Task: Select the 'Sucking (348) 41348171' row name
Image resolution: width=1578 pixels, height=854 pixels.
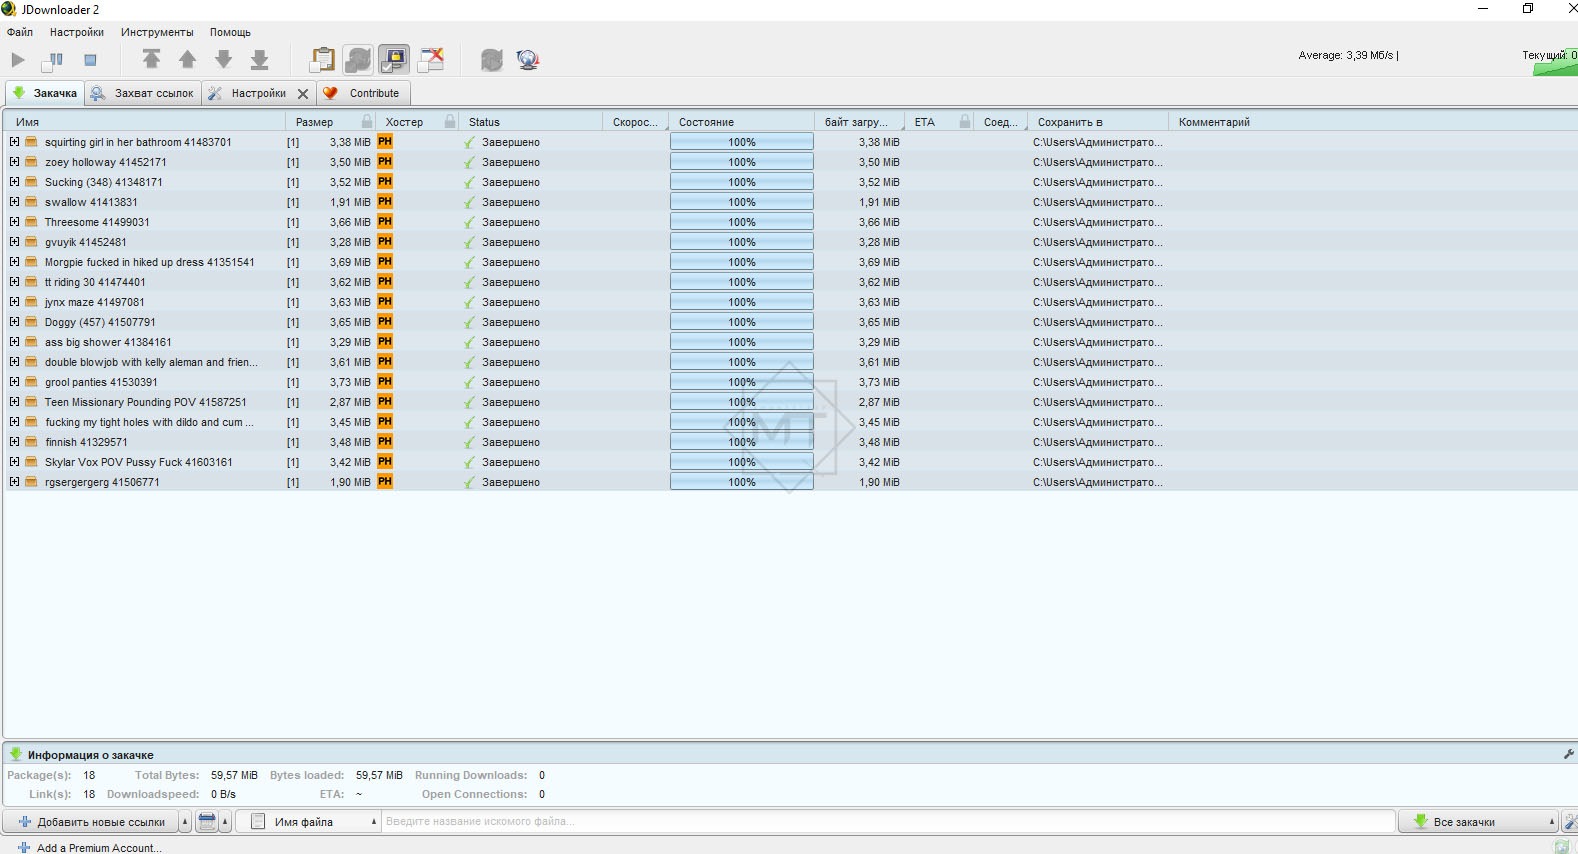Action: click(103, 182)
